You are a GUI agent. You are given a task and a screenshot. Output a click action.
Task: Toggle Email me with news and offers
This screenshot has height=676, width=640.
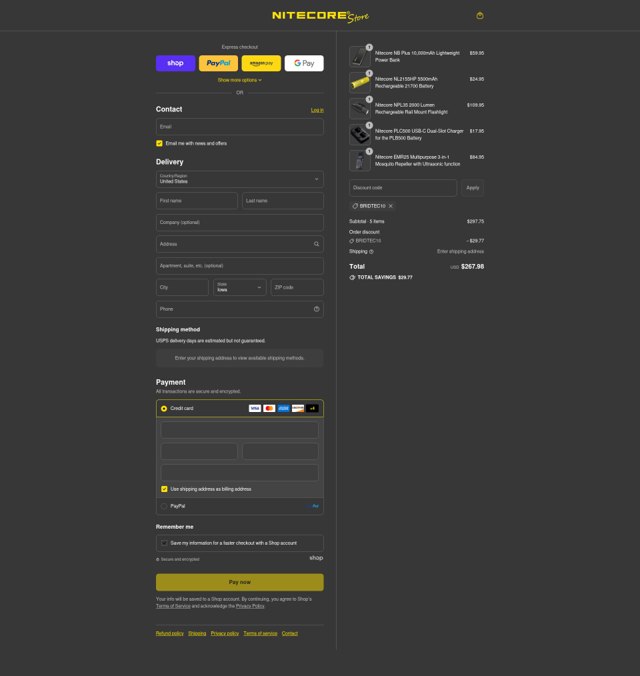[159, 144]
